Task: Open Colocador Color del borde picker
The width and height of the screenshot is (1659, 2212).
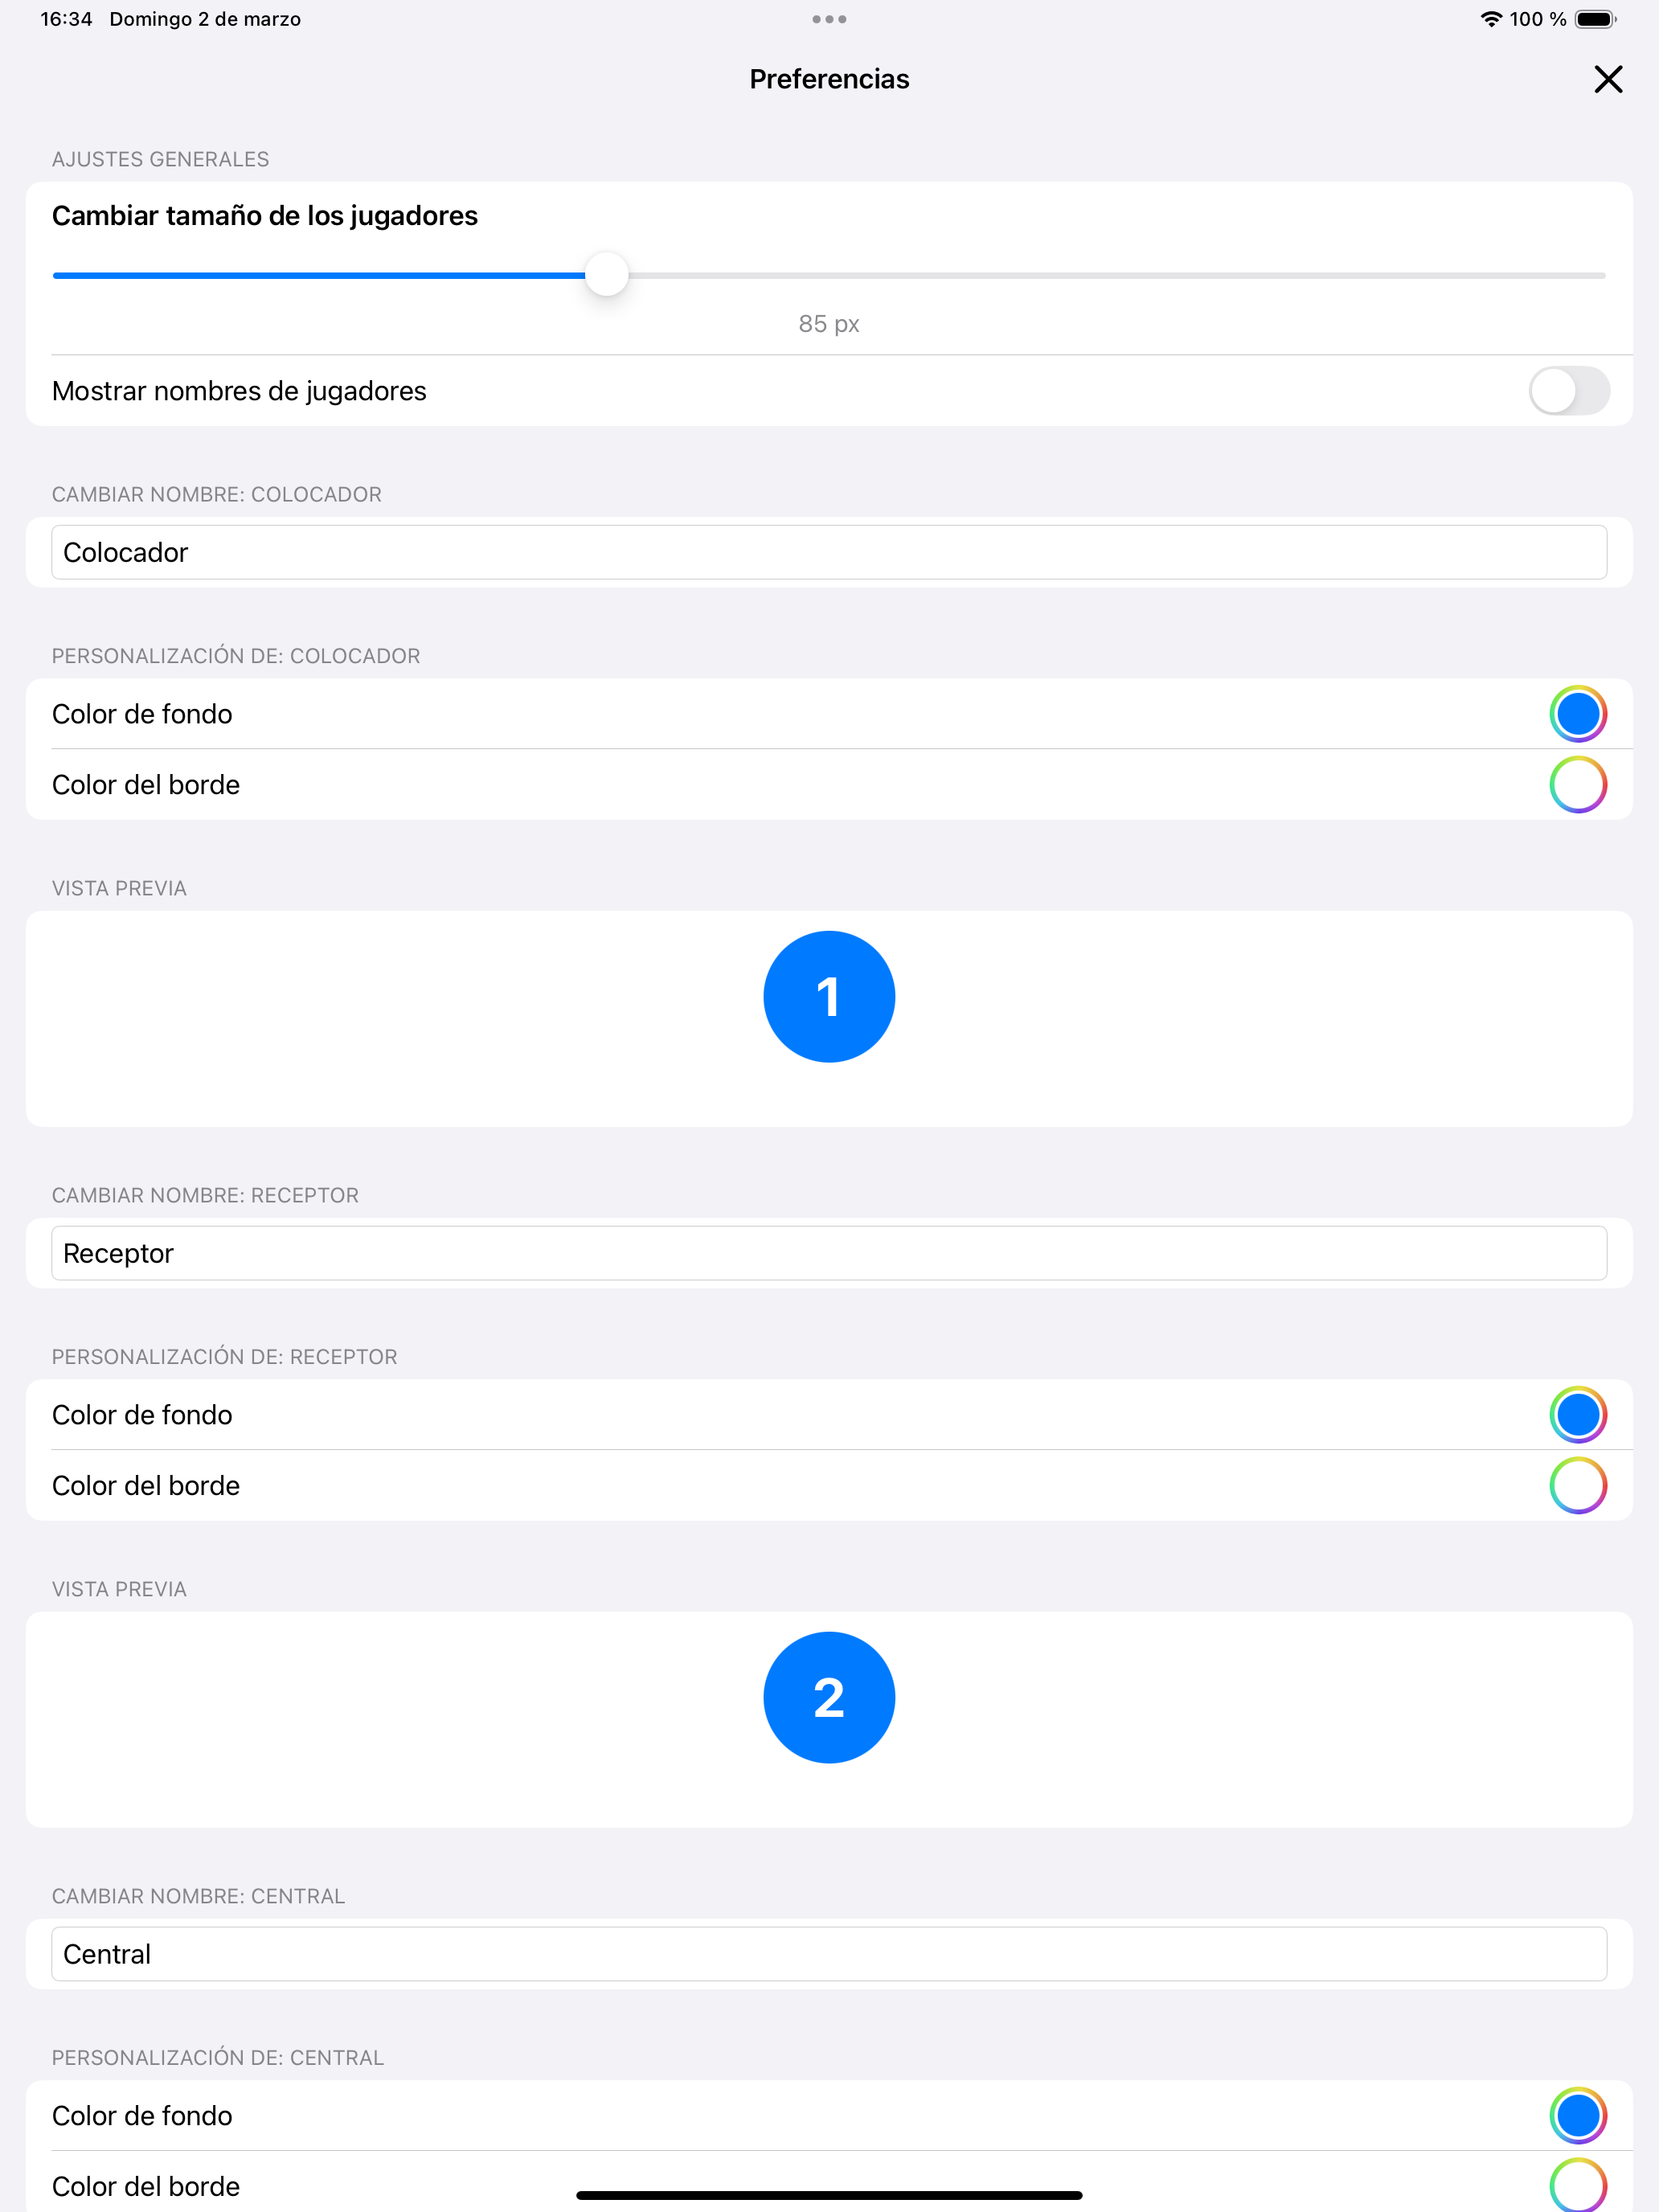Action: click(1577, 785)
